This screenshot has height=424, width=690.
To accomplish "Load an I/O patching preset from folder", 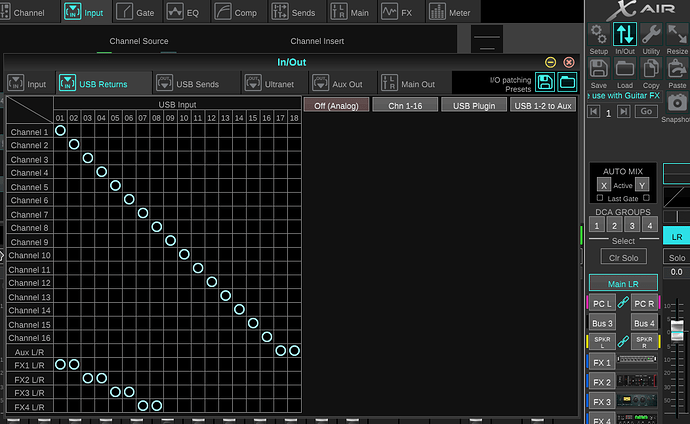I will 566,81.
